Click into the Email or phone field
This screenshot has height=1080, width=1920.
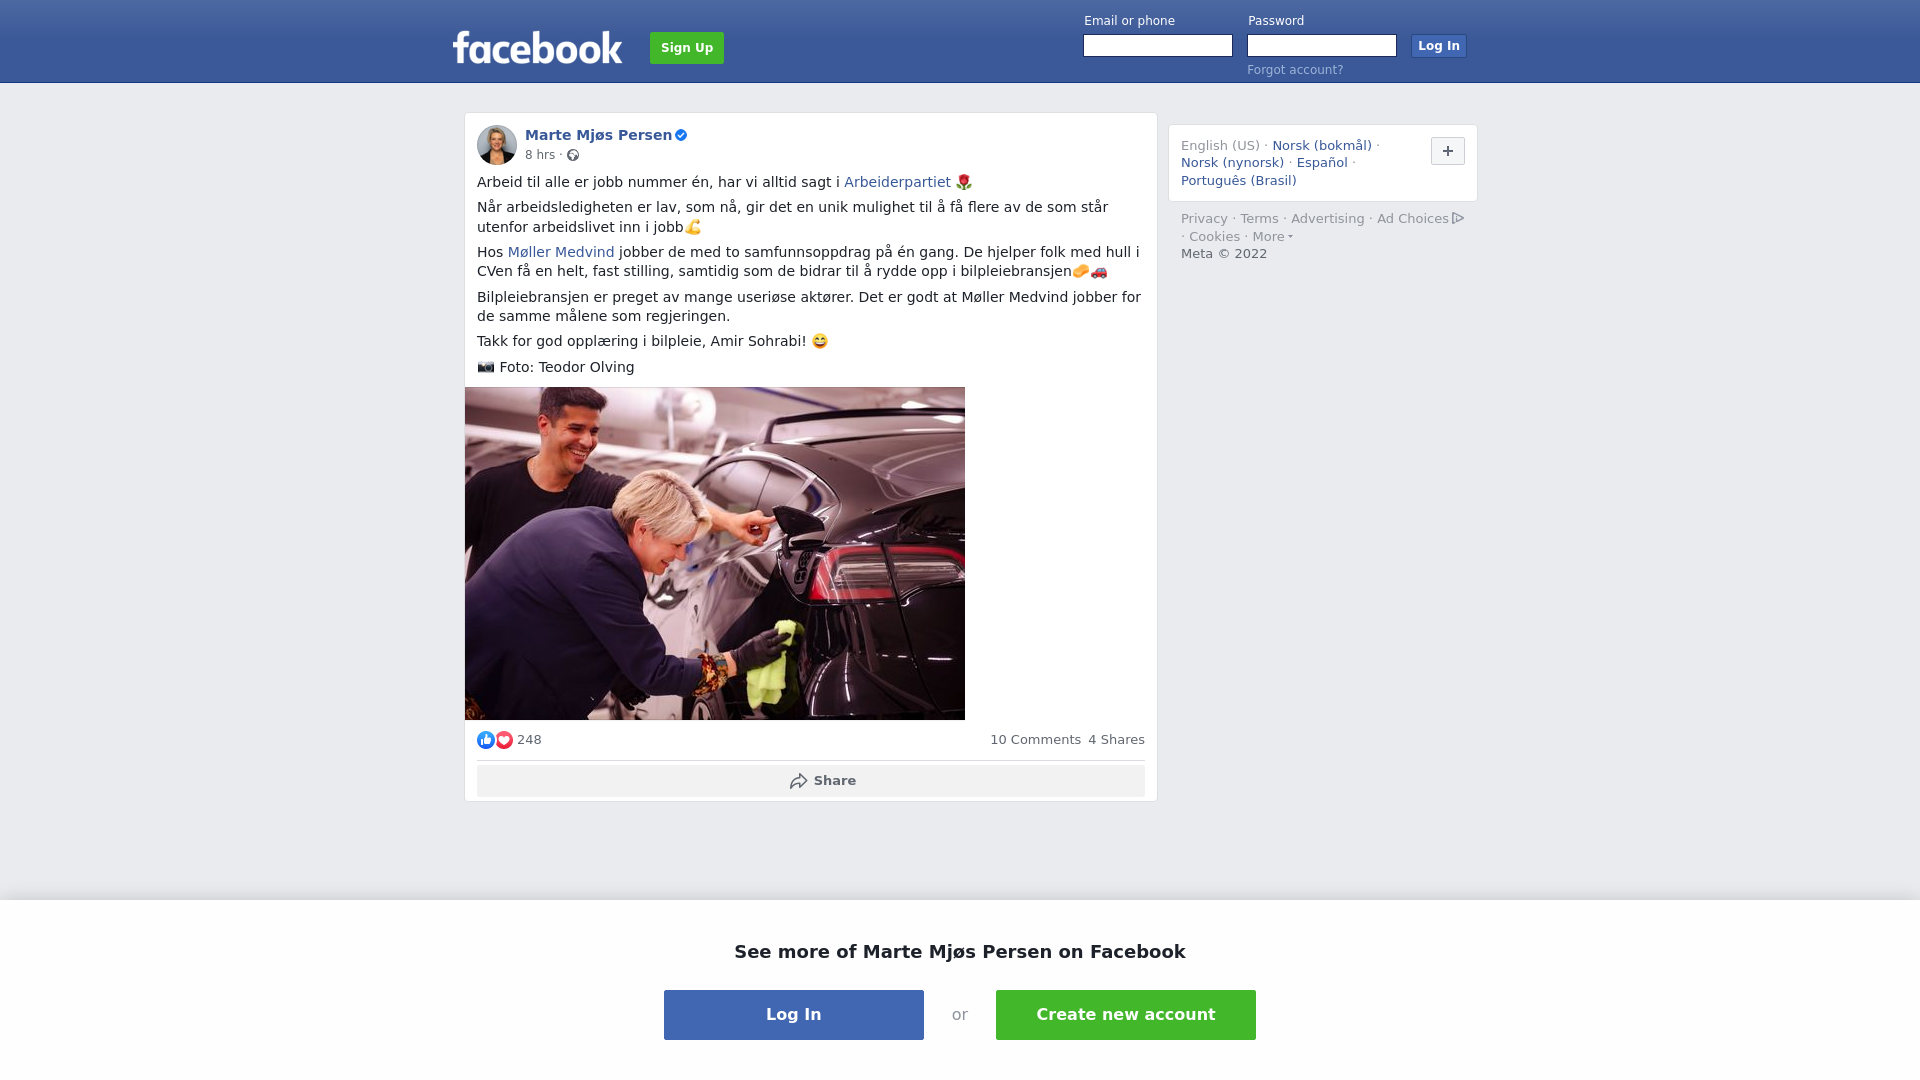click(1158, 46)
